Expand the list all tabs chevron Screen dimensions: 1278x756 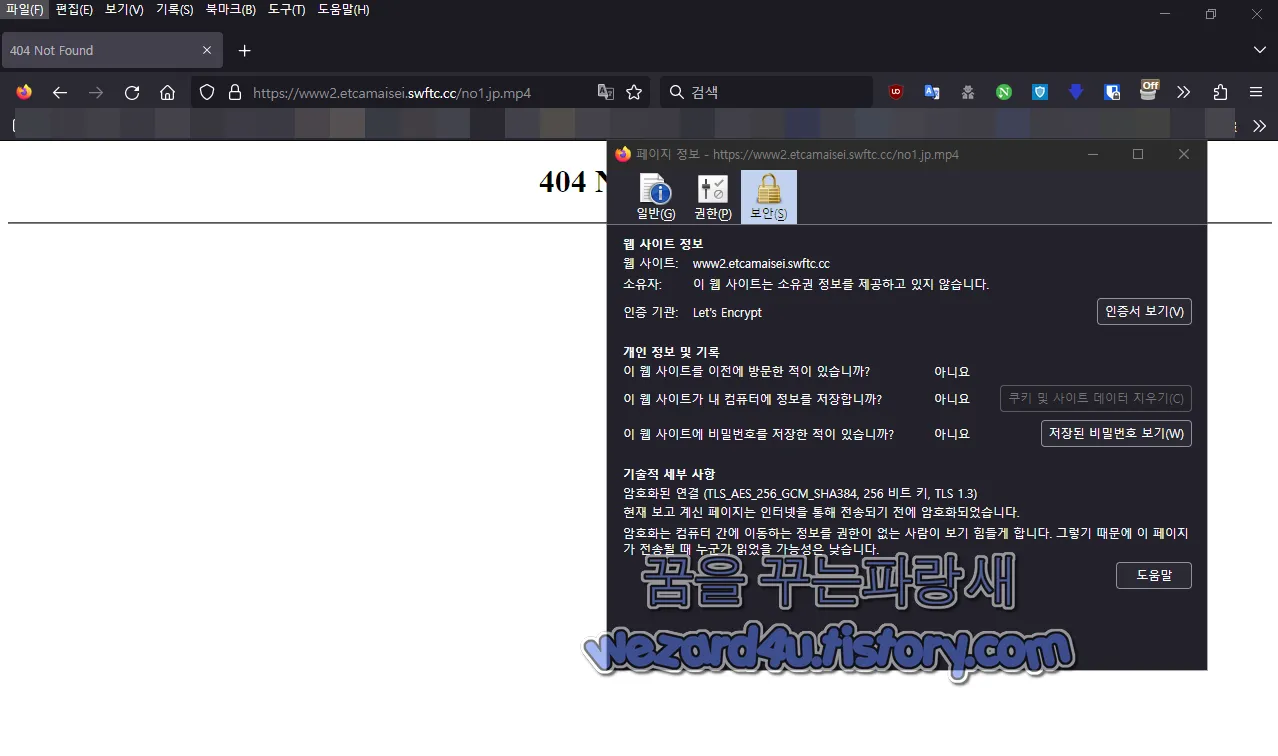point(1259,50)
